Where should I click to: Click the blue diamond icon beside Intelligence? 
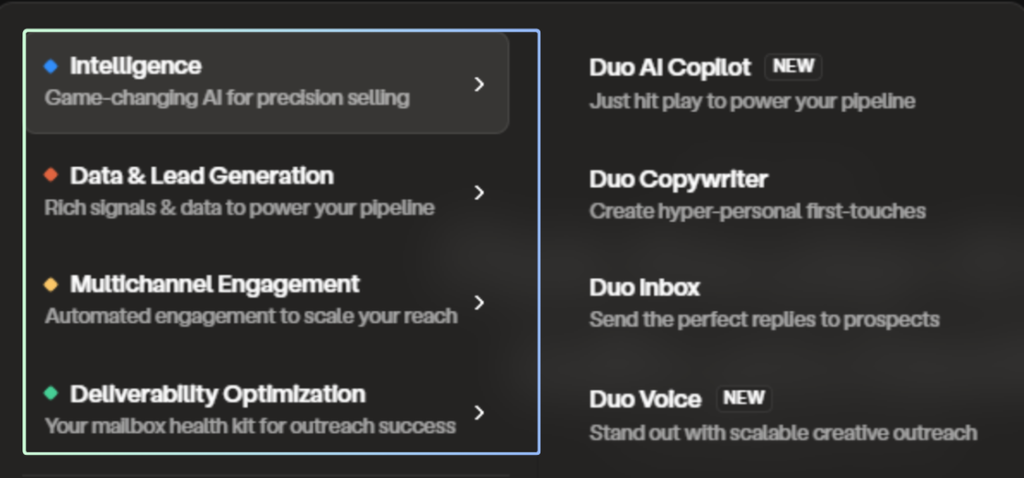coord(51,67)
